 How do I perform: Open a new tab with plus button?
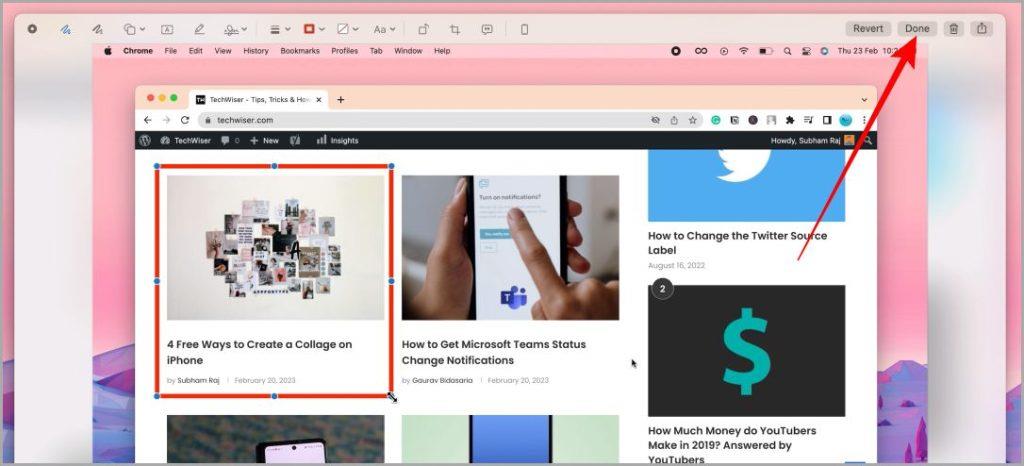(x=340, y=100)
